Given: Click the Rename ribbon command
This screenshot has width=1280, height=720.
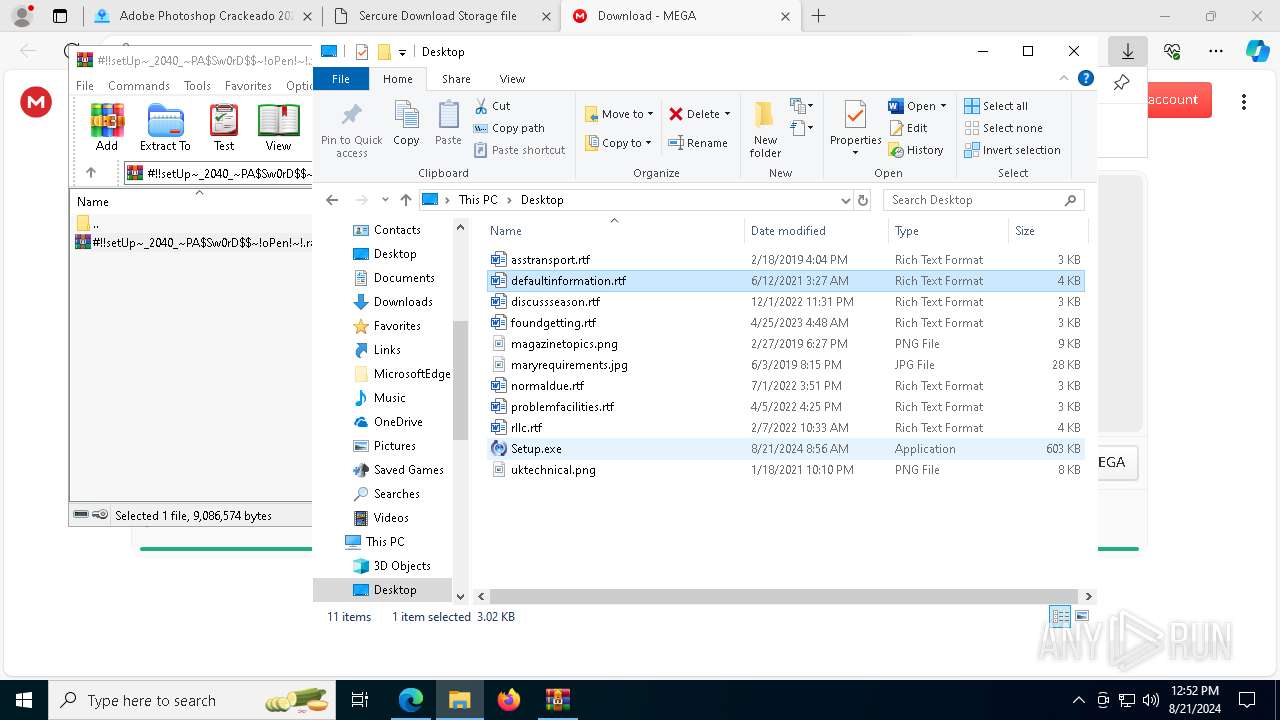Looking at the screenshot, I should (x=698, y=143).
